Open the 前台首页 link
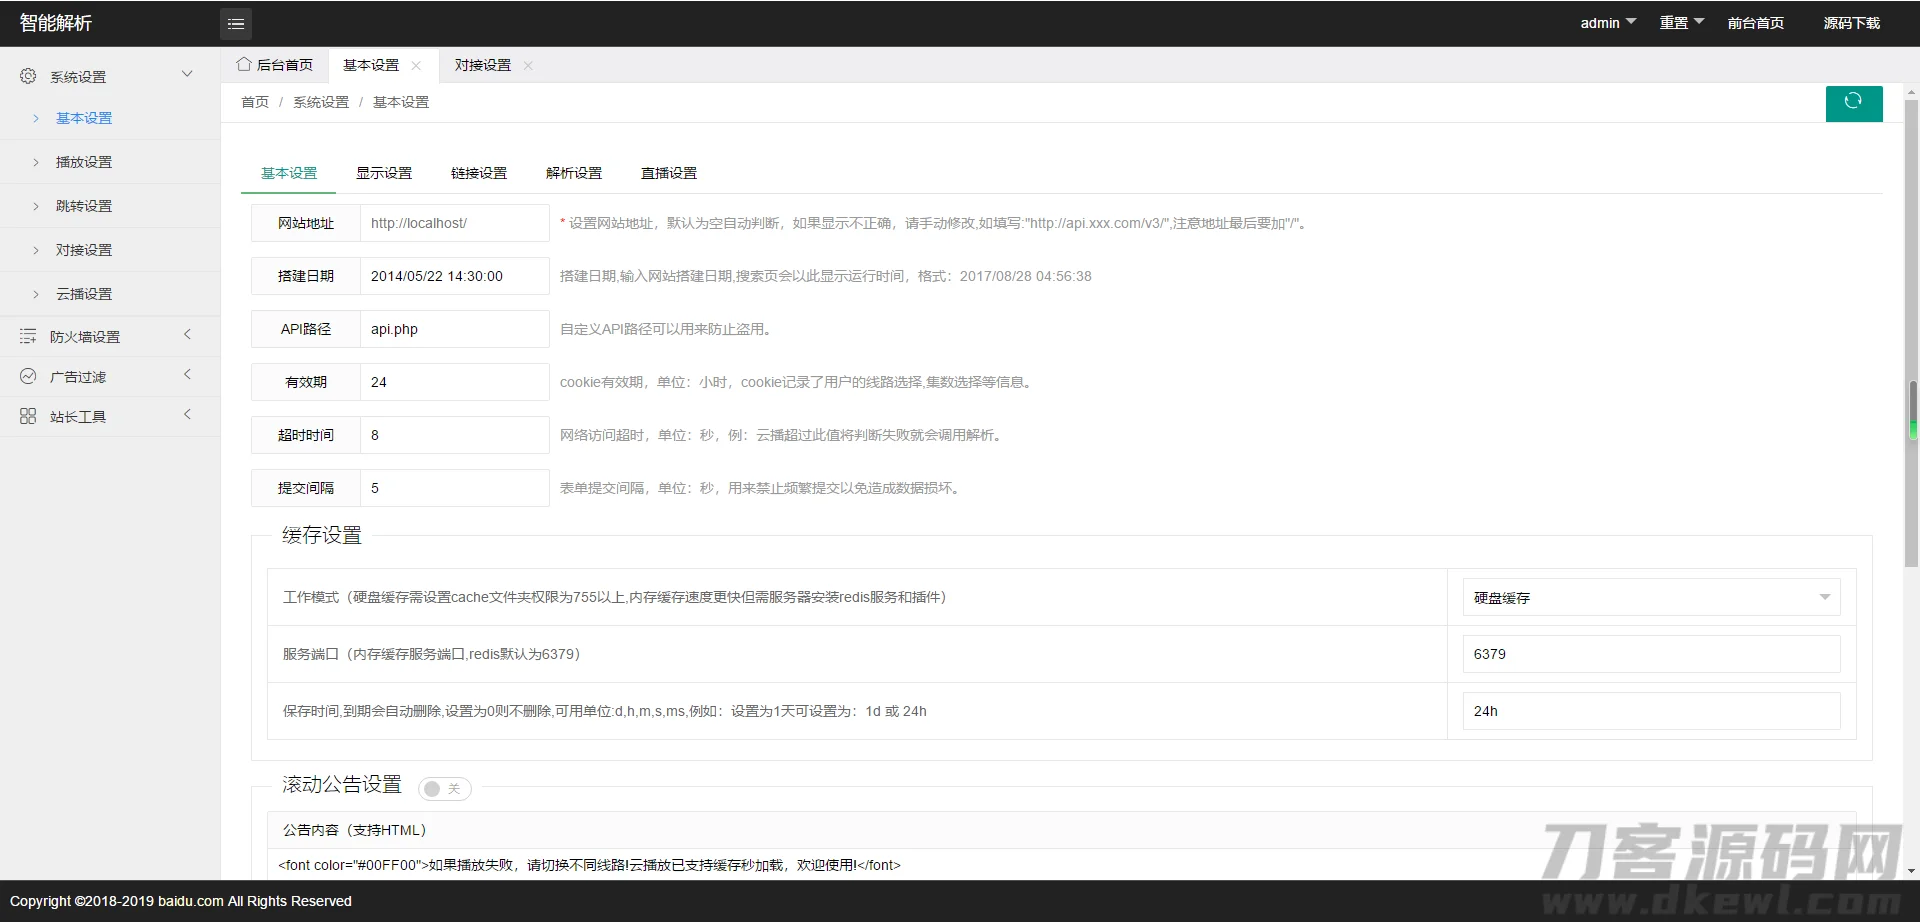This screenshot has width=1920, height=922. click(x=1756, y=23)
